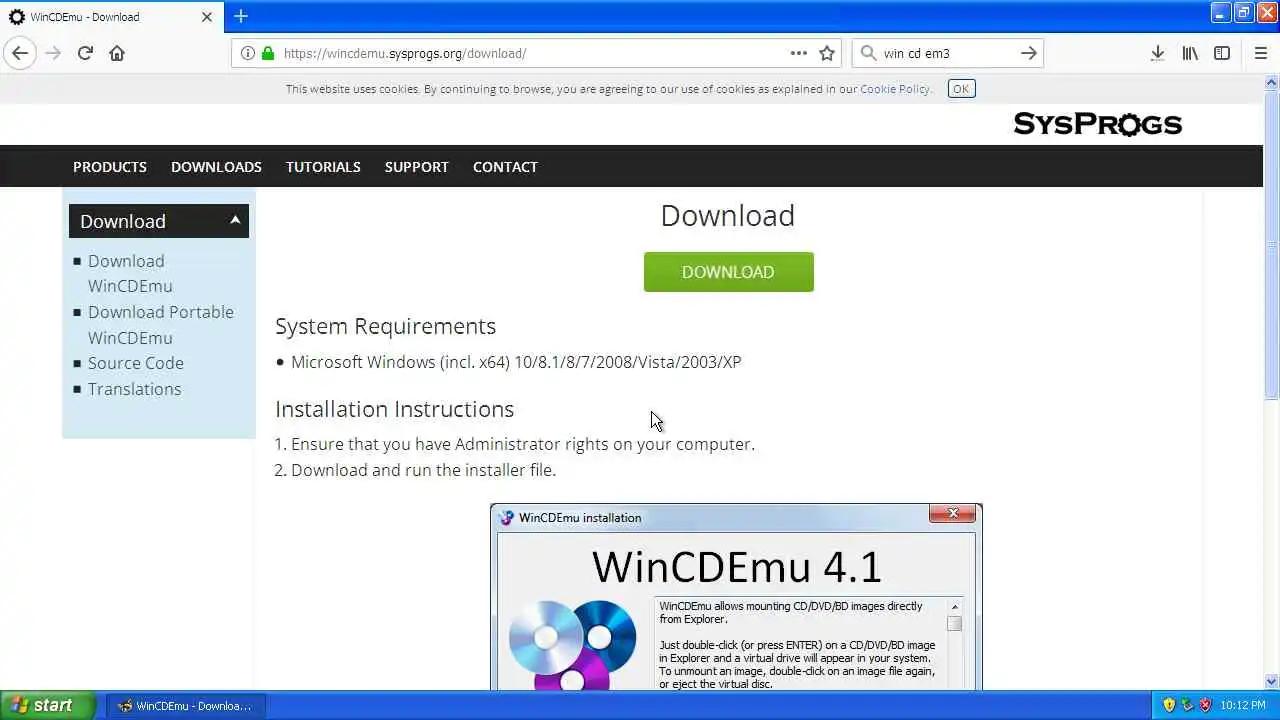Go forward with the browser forward arrow
1280x720 pixels.
coord(53,53)
